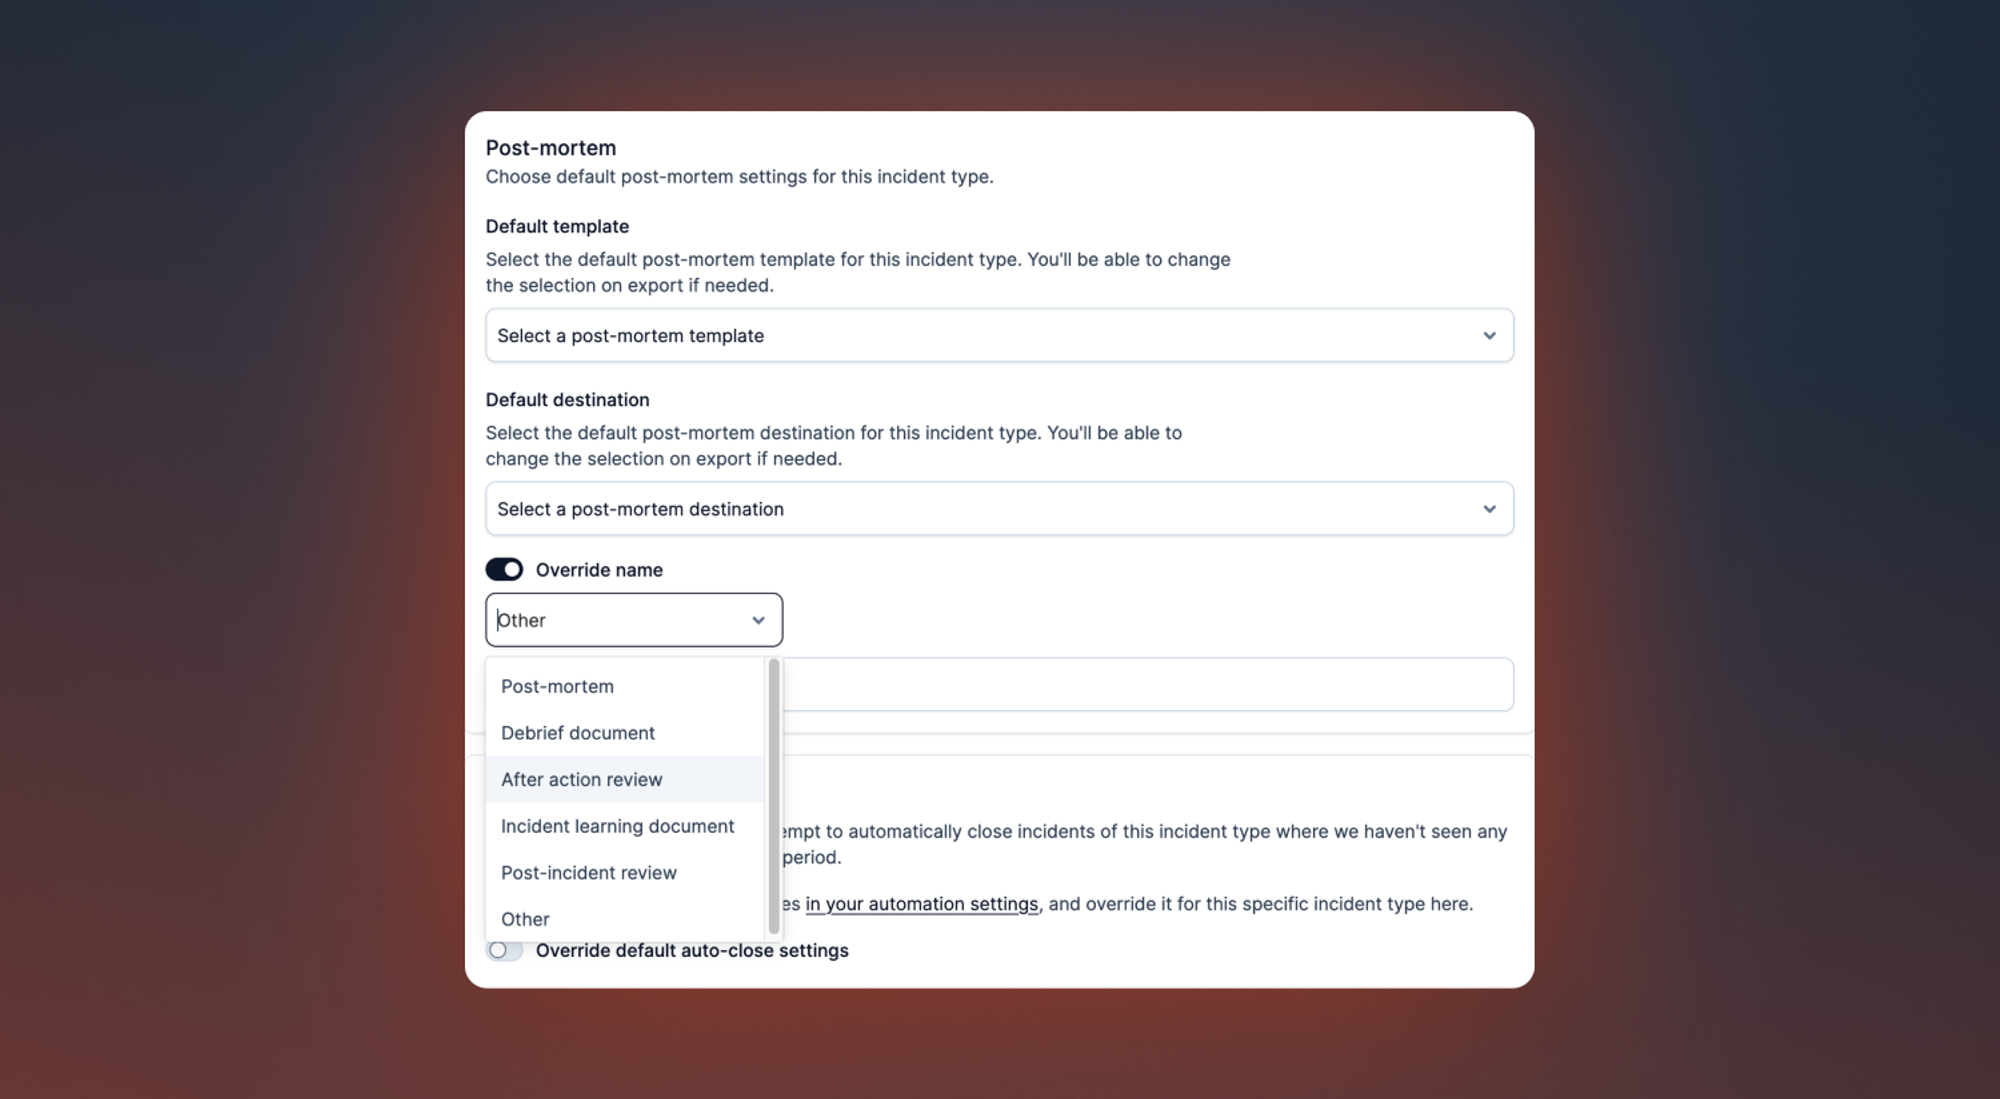Click the chevron in the template selector
Image resolution: width=2000 pixels, height=1099 pixels.
tap(1489, 336)
